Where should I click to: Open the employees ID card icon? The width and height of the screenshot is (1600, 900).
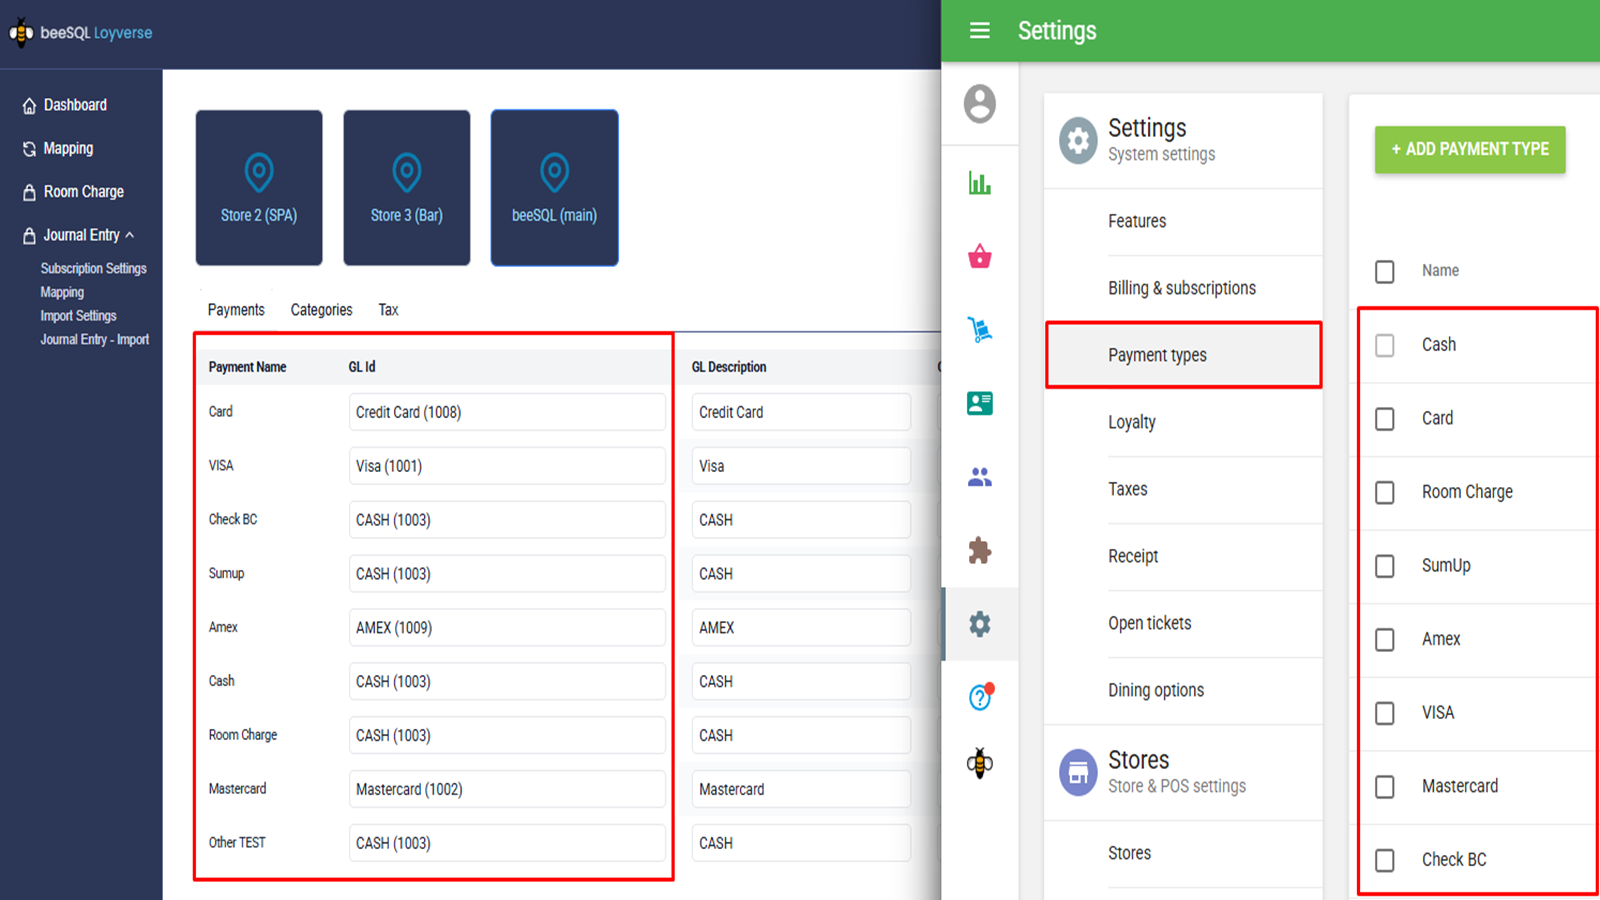979,403
